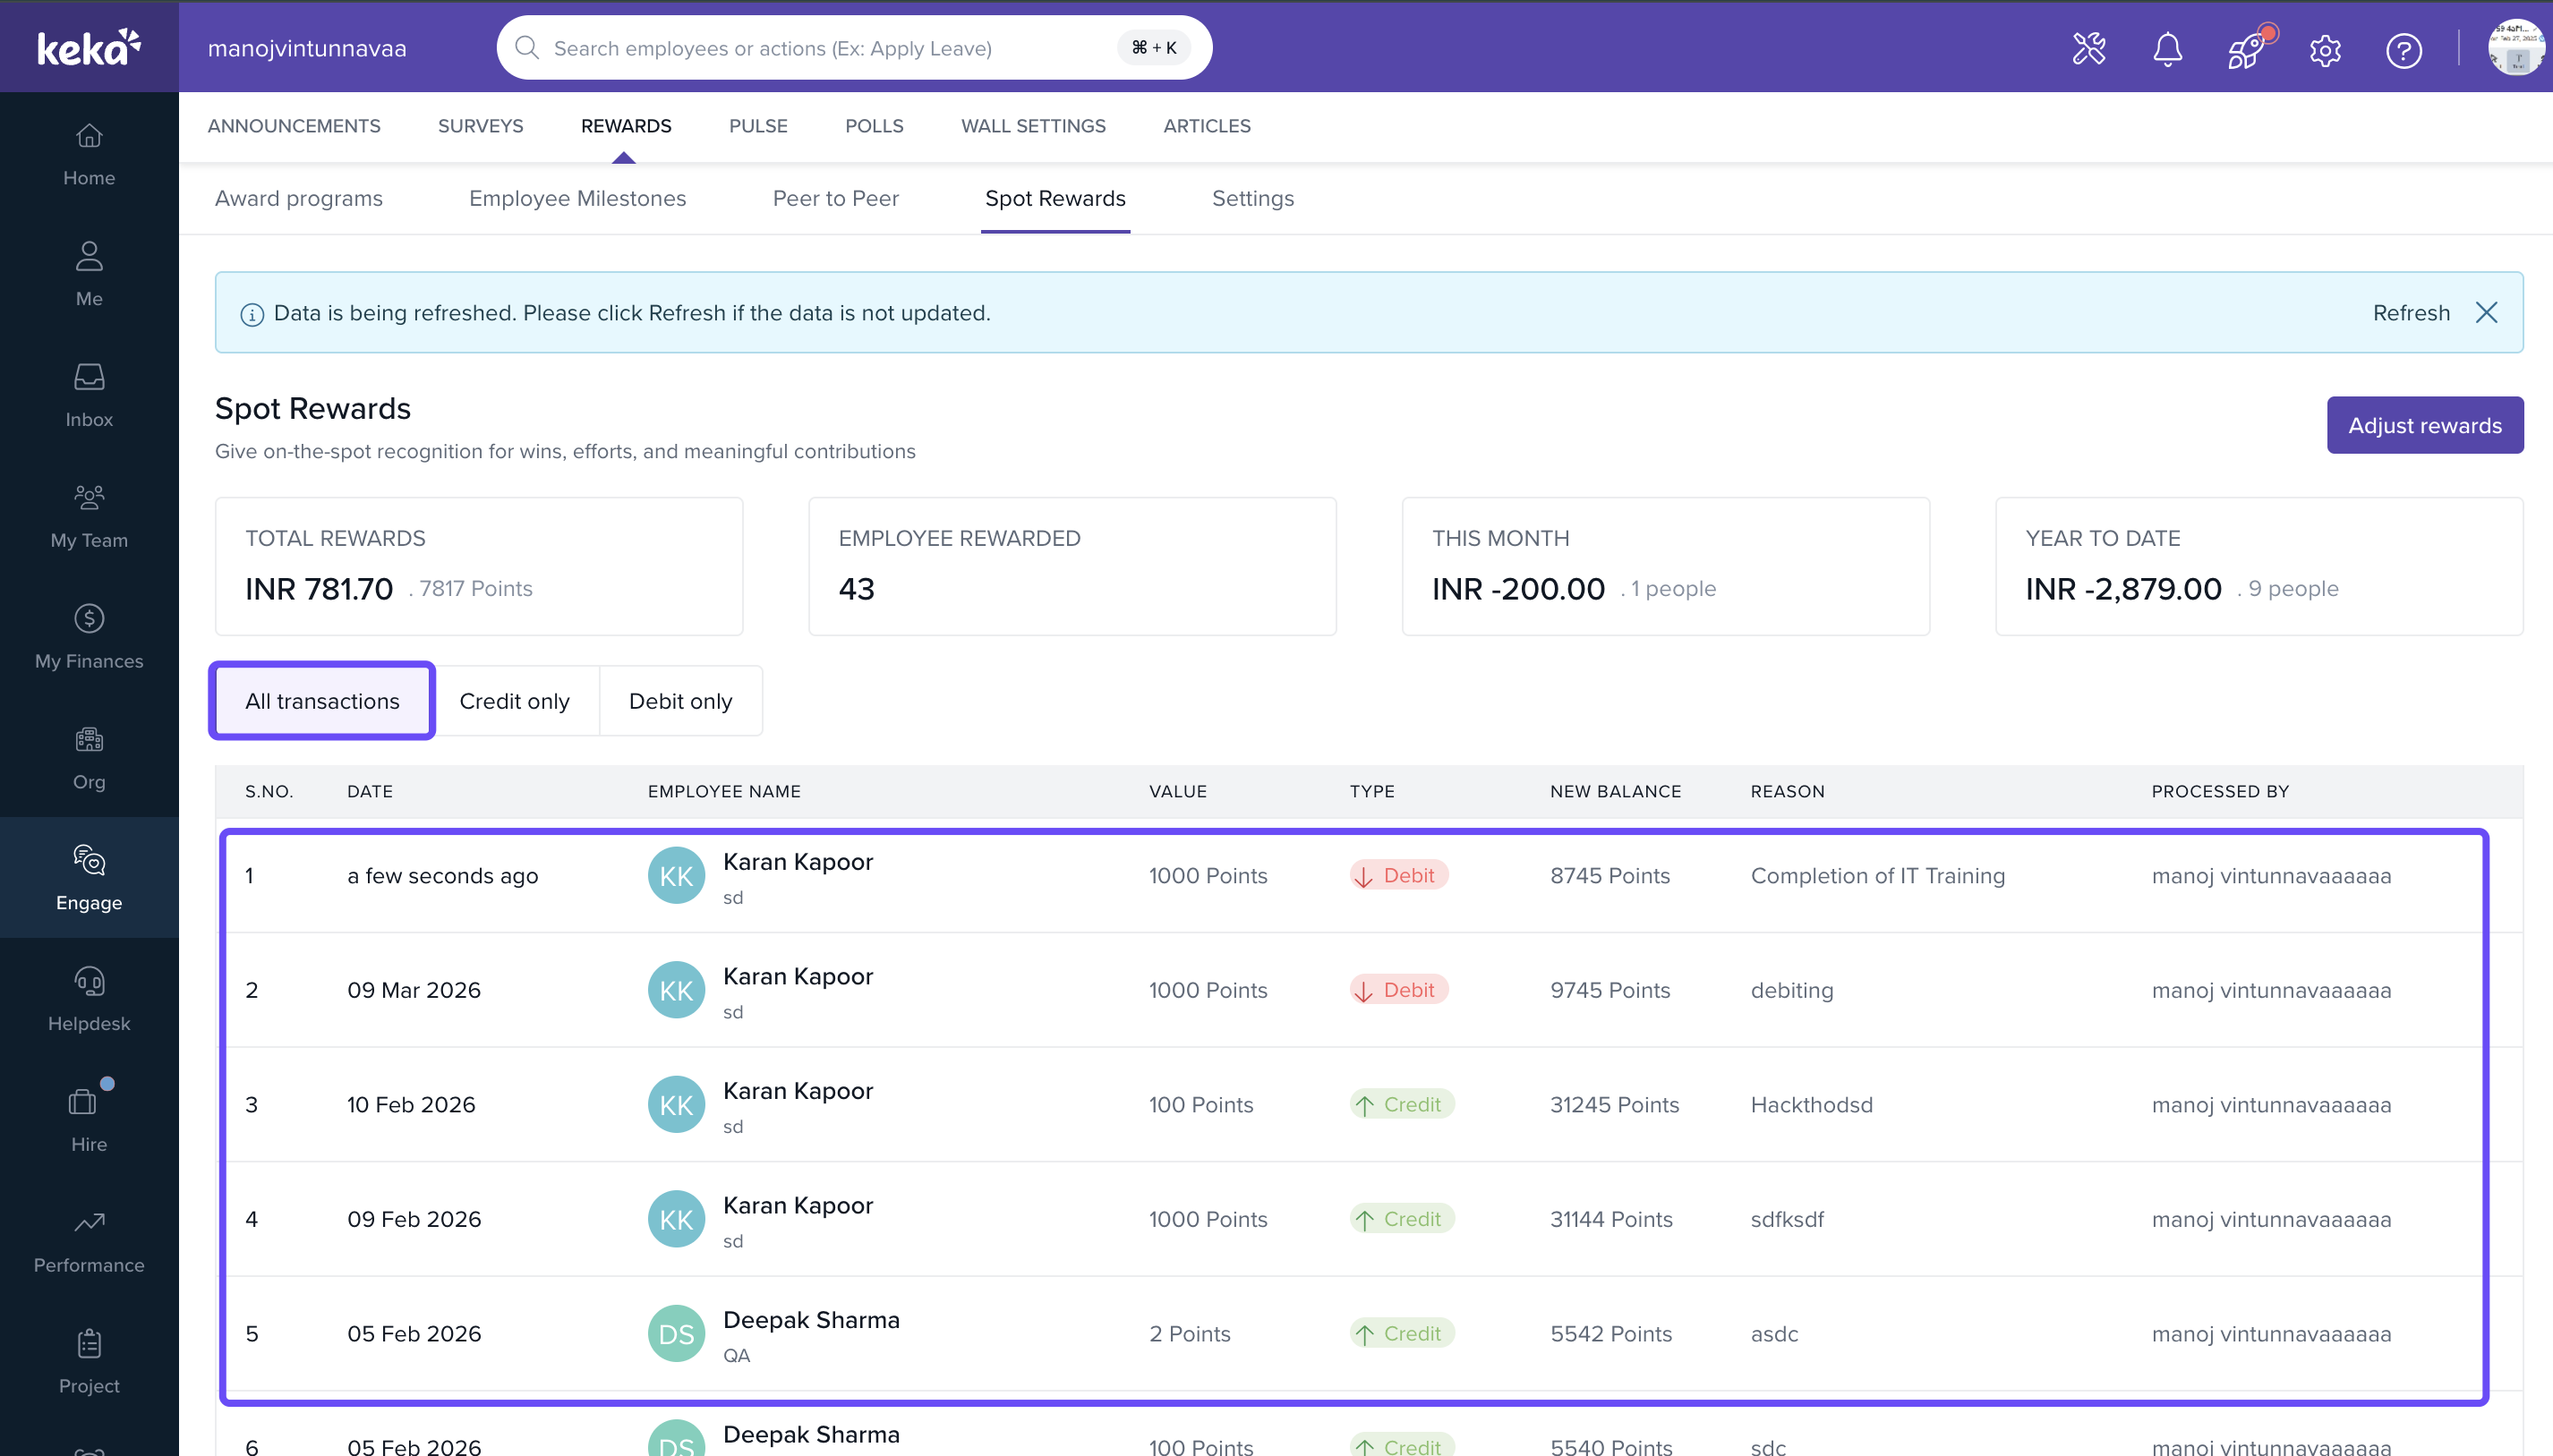Open the settings gear icon
Image resolution: width=2553 pixels, height=1456 pixels.
tap(2325, 49)
